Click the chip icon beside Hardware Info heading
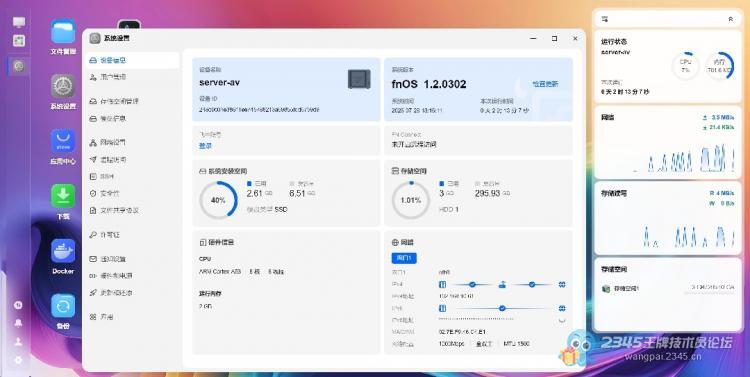Viewport: 750px width, 377px height. point(203,243)
